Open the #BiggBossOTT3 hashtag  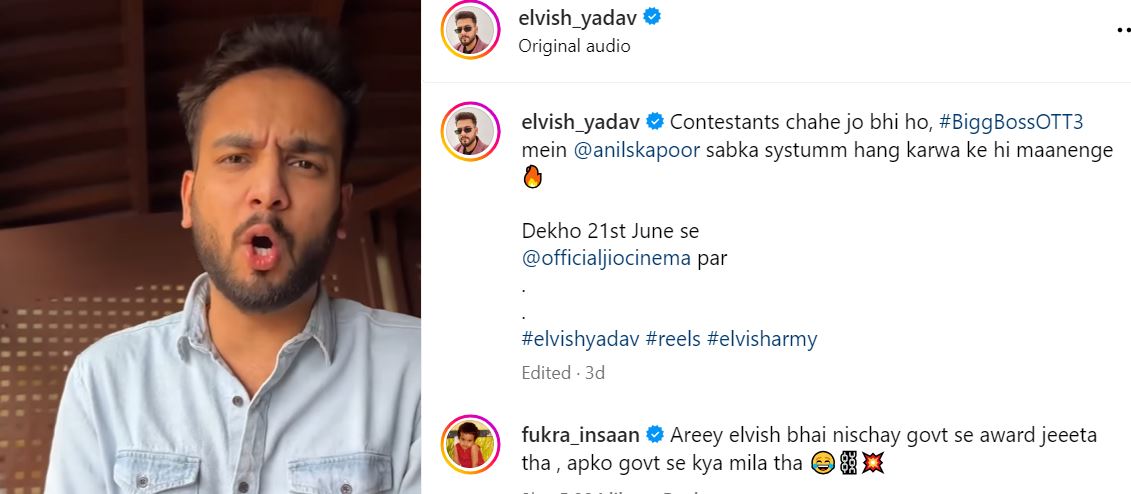point(1011,122)
